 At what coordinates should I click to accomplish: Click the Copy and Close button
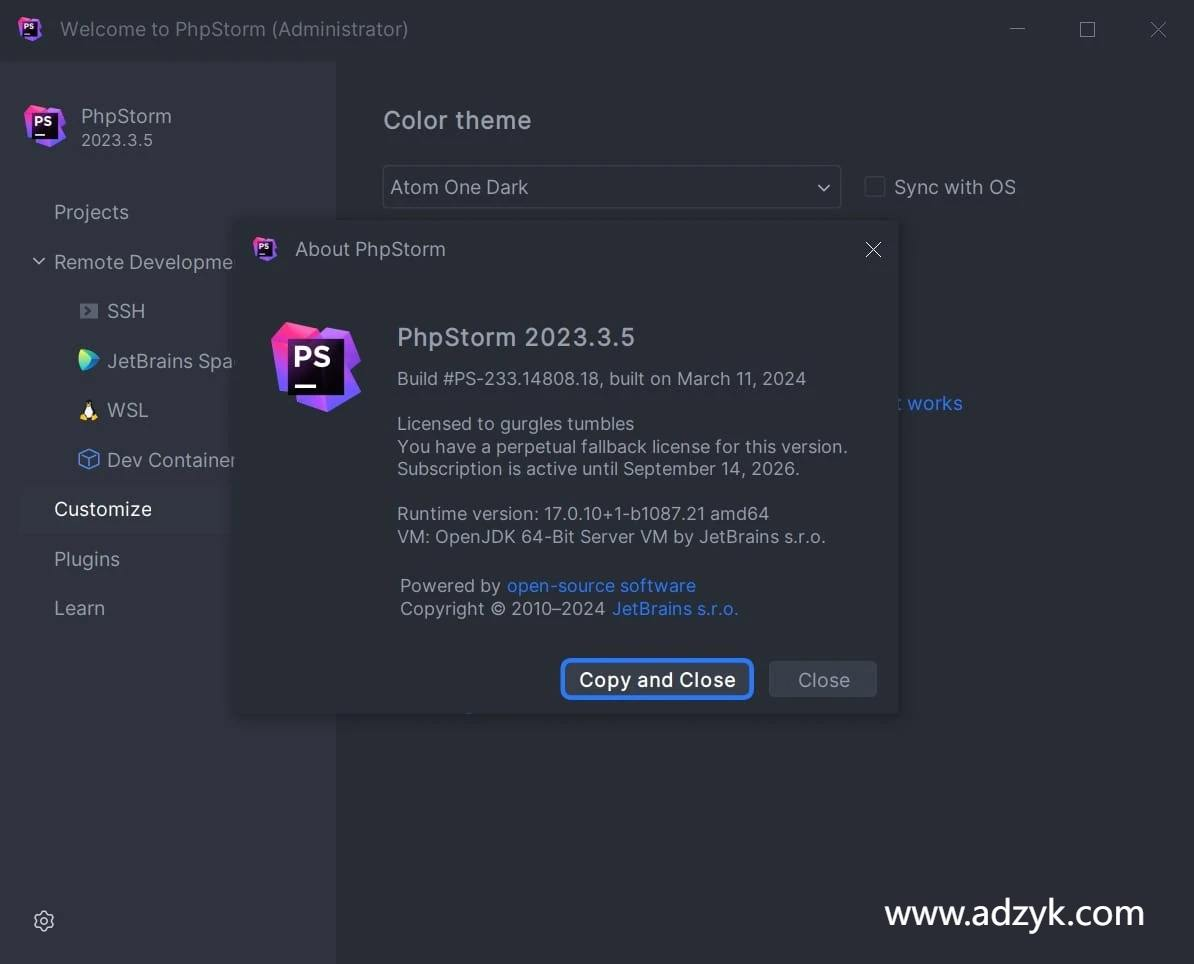pyautogui.click(x=657, y=679)
